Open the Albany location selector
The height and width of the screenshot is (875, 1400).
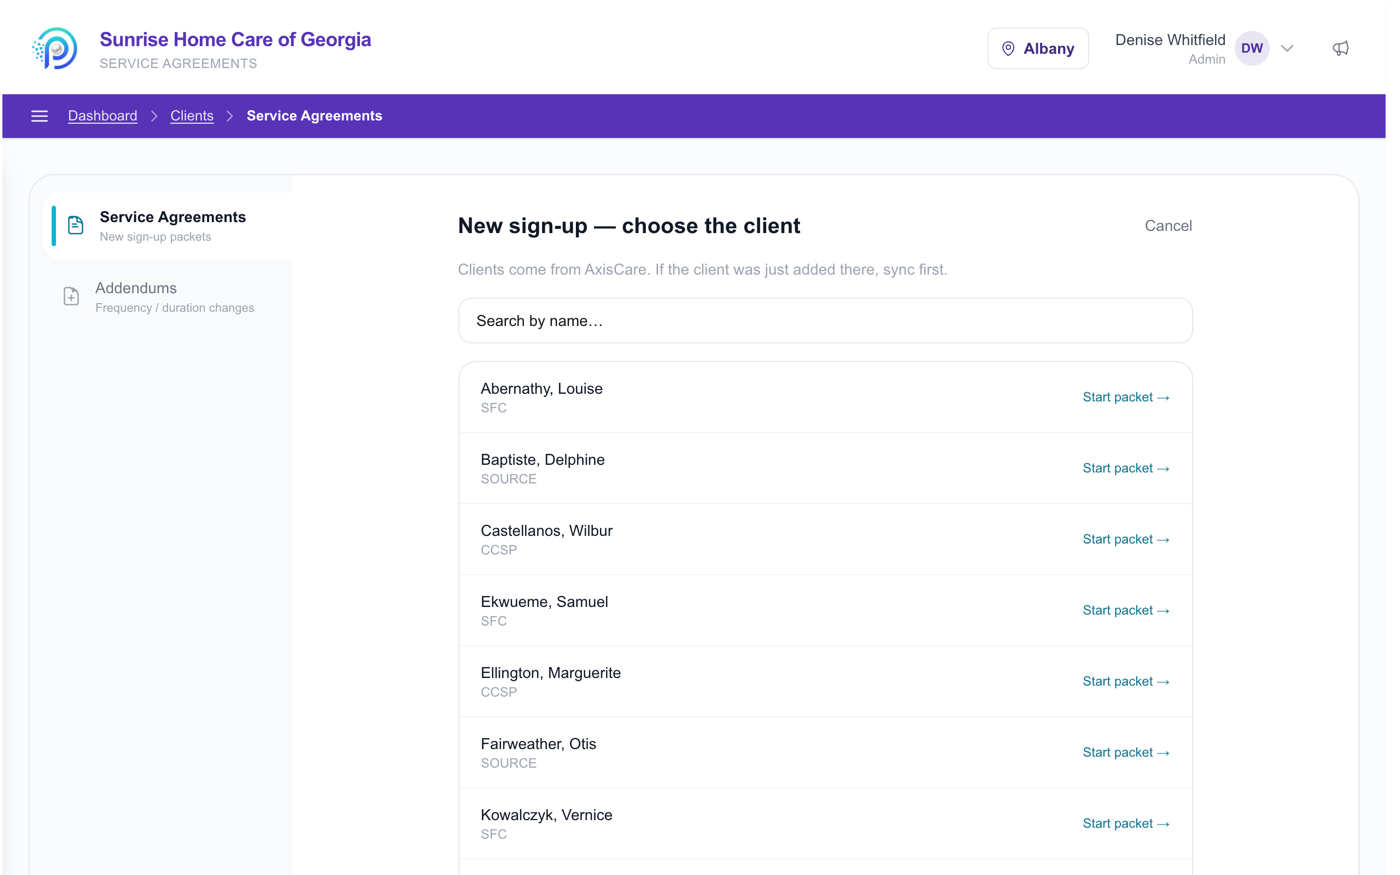[x=1038, y=48]
